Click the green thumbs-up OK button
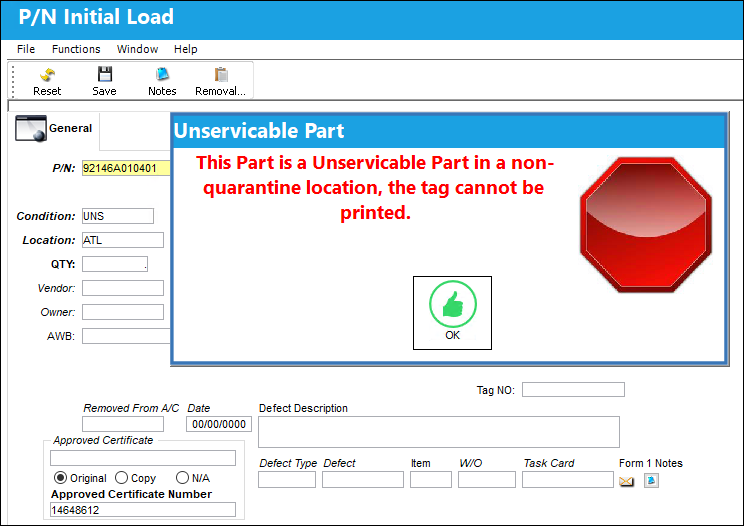 point(452,313)
